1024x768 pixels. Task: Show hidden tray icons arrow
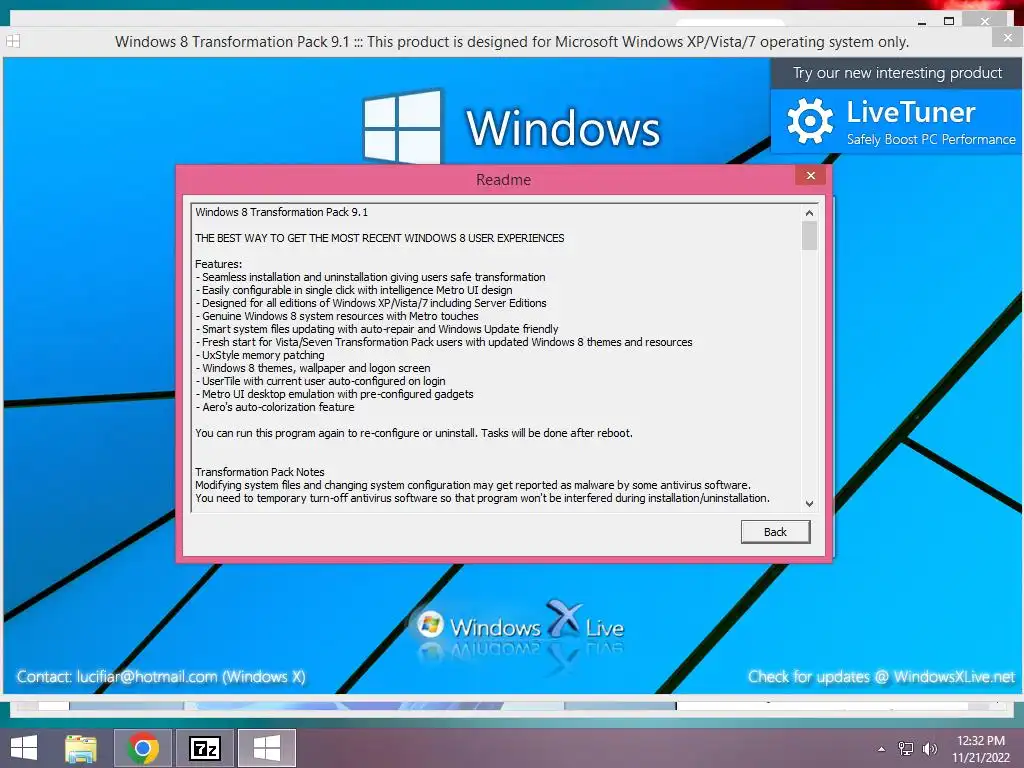tap(882, 749)
